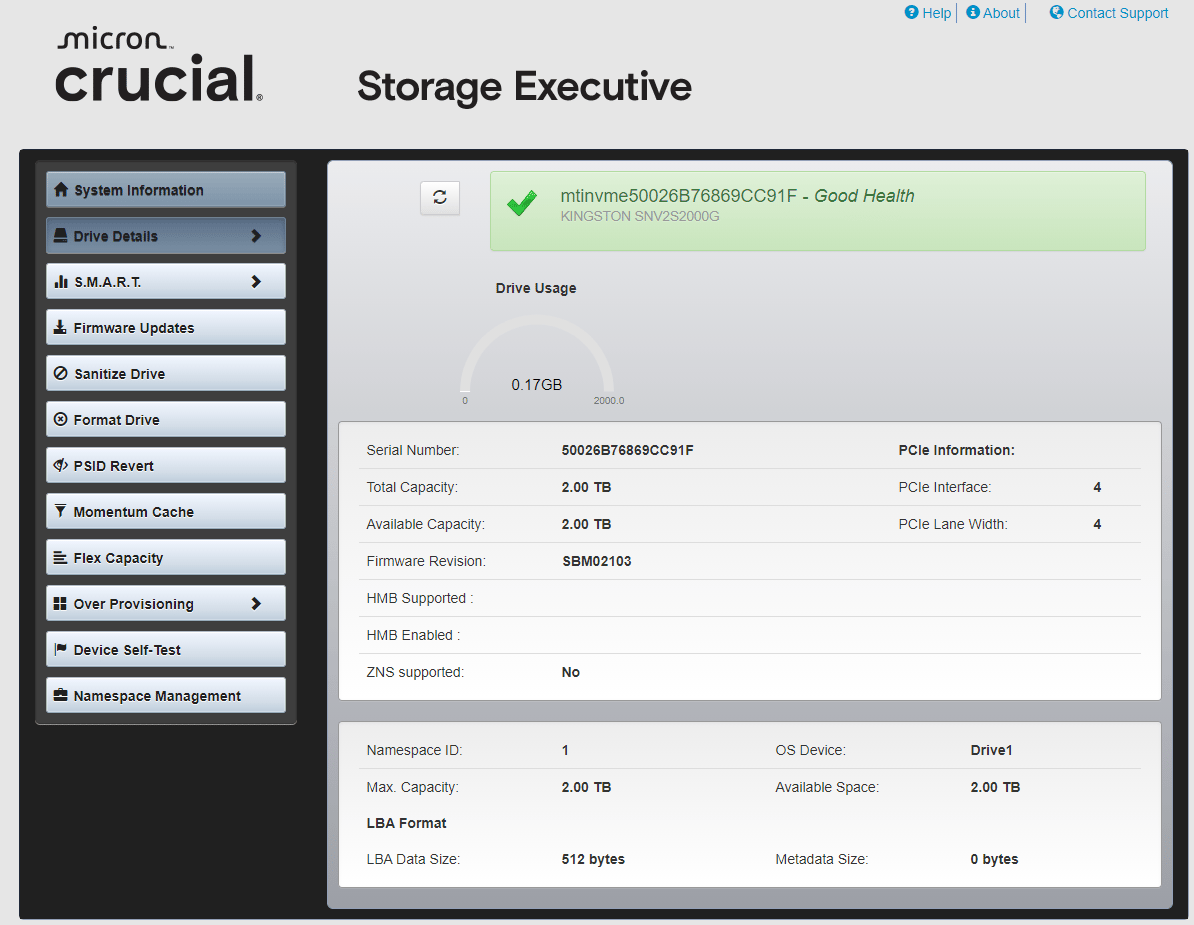
Task: Click the eye-slash icon beside PSID Revert
Action: click(x=61, y=465)
